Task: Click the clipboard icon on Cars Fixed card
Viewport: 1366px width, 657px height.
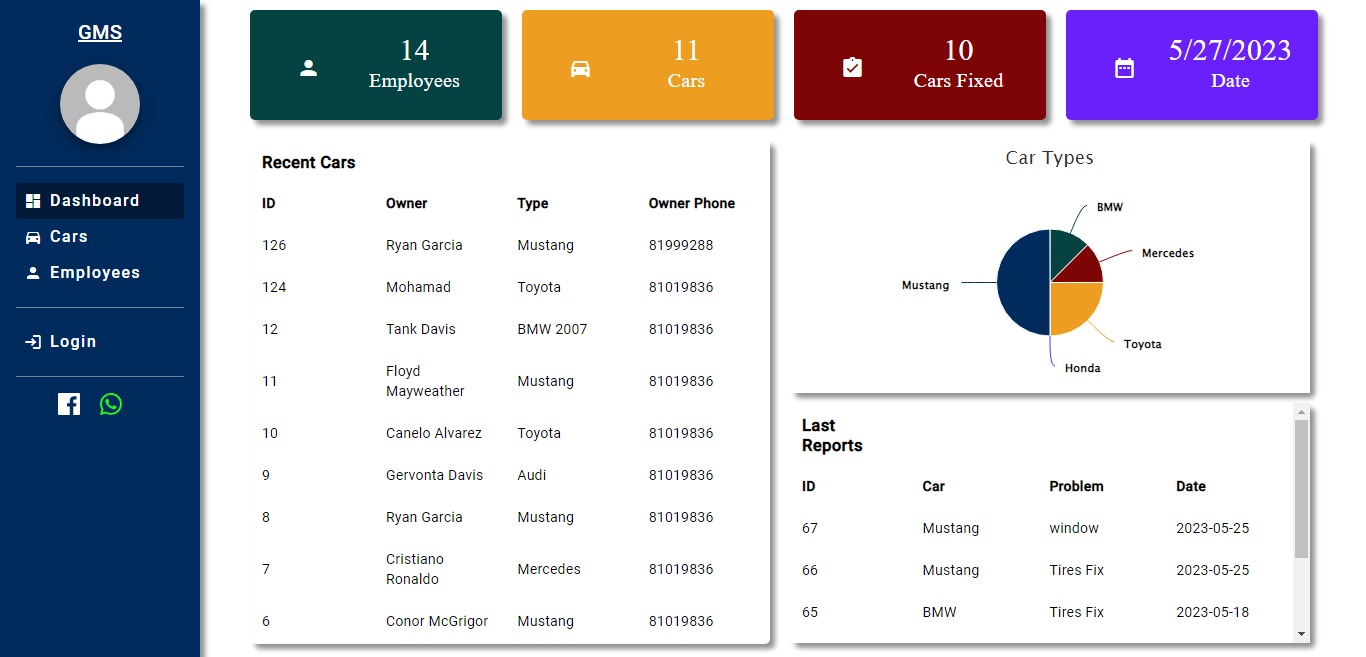Action: point(853,68)
